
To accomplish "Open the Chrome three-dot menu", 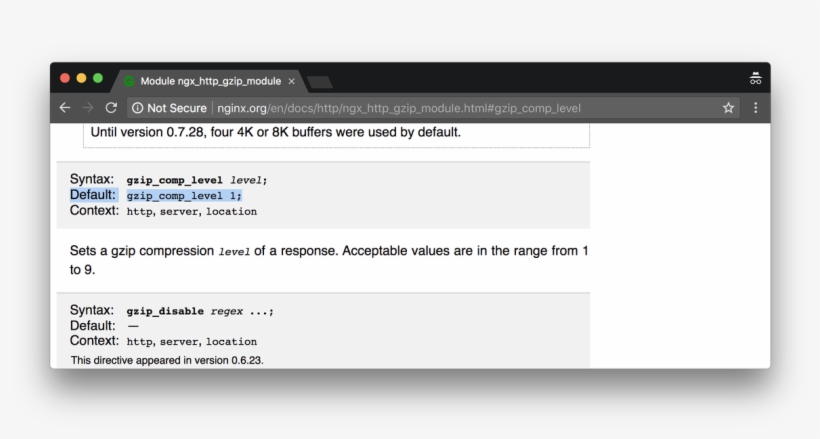I will tap(755, 108).
